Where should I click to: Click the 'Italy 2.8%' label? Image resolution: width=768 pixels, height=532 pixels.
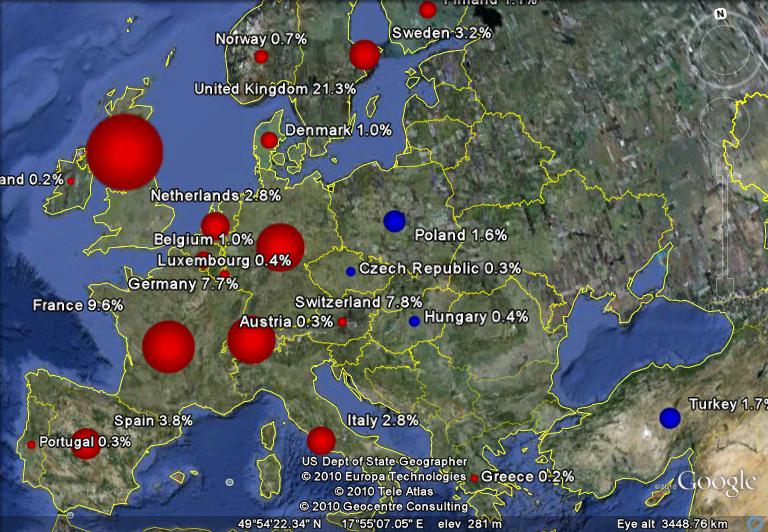point(383,420)
